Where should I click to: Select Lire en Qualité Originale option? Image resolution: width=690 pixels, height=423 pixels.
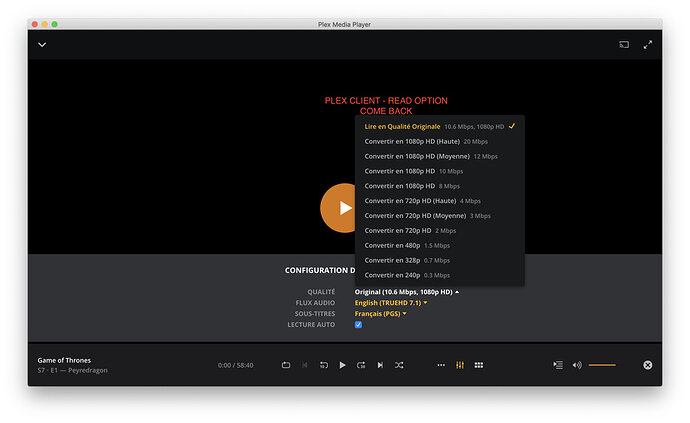[440, 126]
